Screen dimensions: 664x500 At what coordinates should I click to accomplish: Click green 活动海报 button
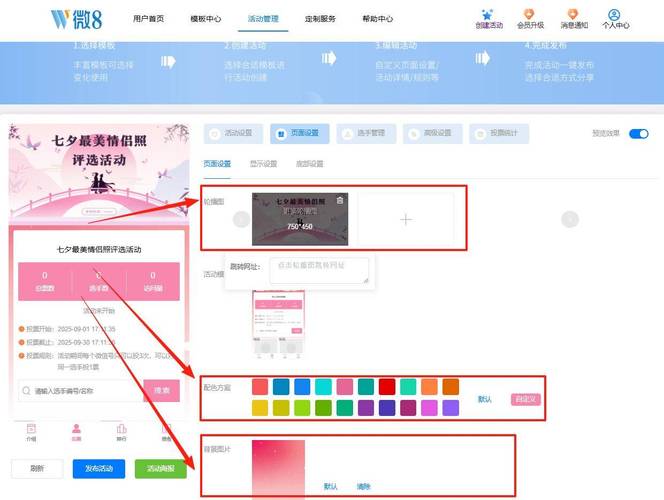[160, 468]
